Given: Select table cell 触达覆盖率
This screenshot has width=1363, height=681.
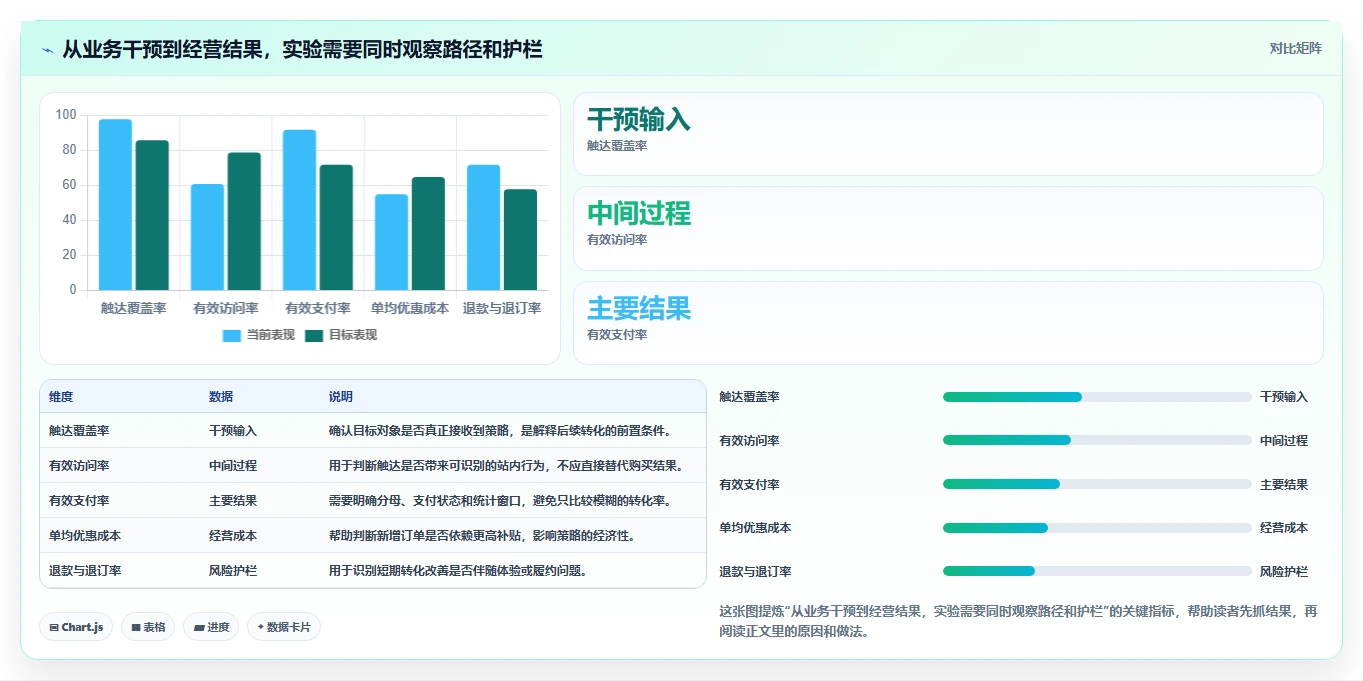Looking at the screenshot, I should tap(79, 431).
